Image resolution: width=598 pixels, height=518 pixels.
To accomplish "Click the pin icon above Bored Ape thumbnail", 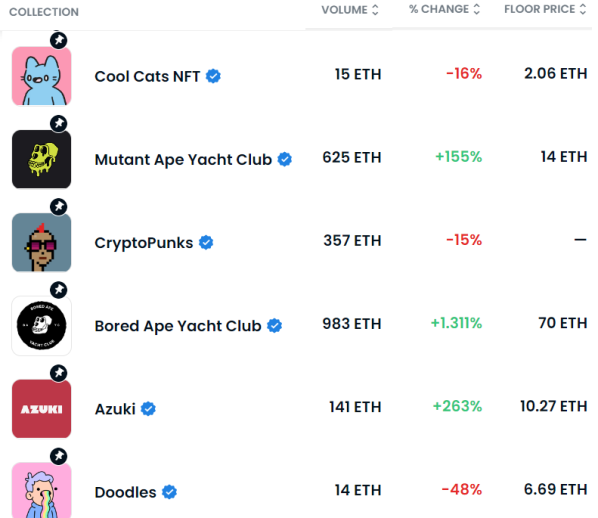I will tap(59, 290).
